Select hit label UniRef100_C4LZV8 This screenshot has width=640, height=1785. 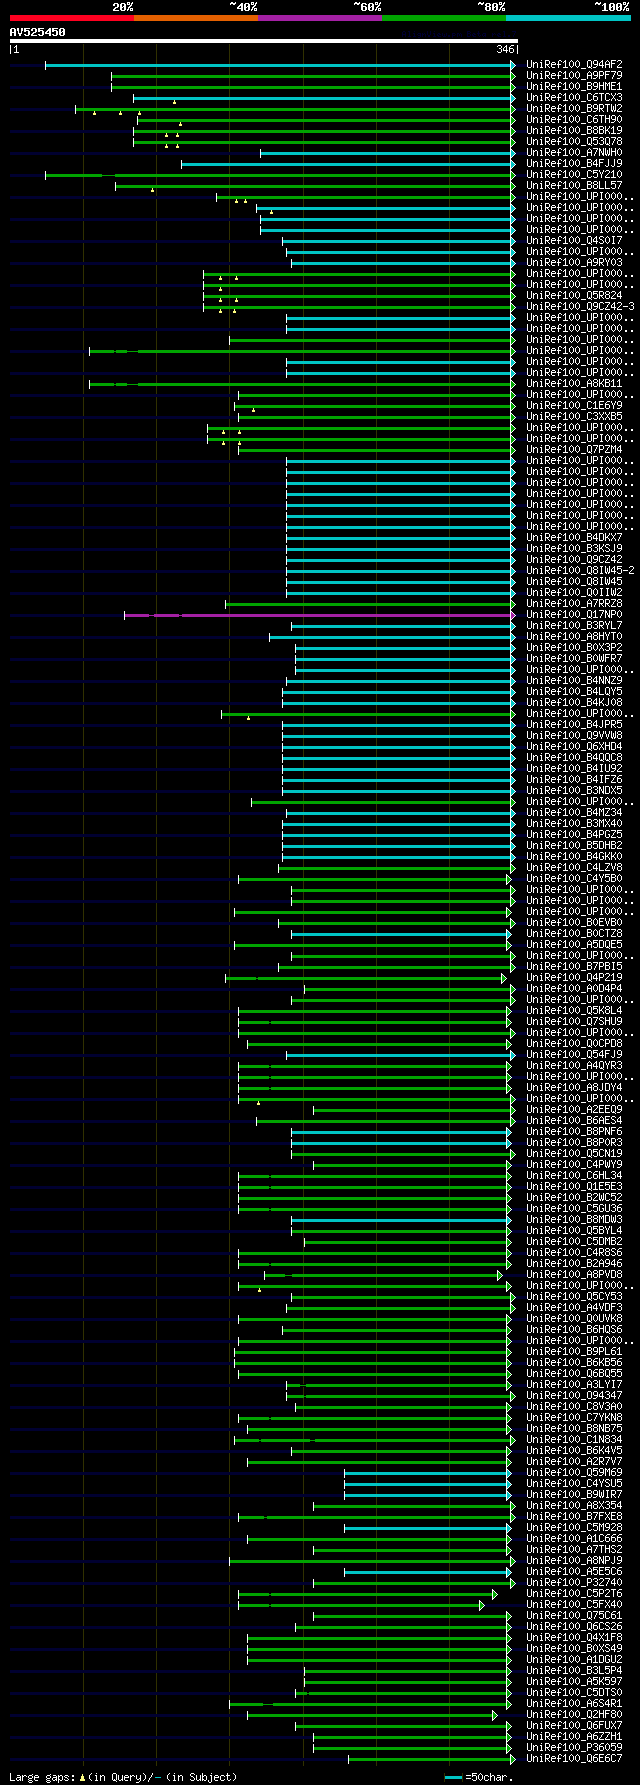(574, 868)
